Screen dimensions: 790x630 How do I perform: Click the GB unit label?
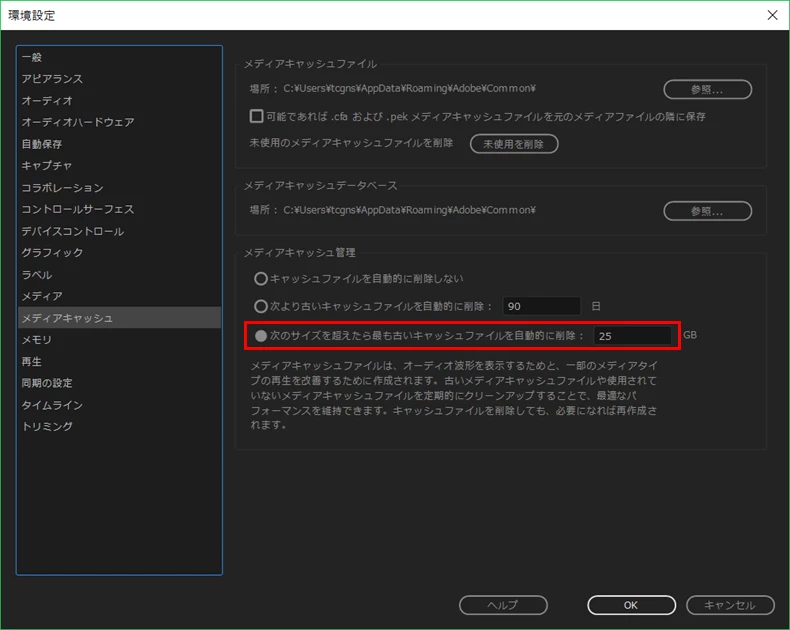tap(690, 335)
